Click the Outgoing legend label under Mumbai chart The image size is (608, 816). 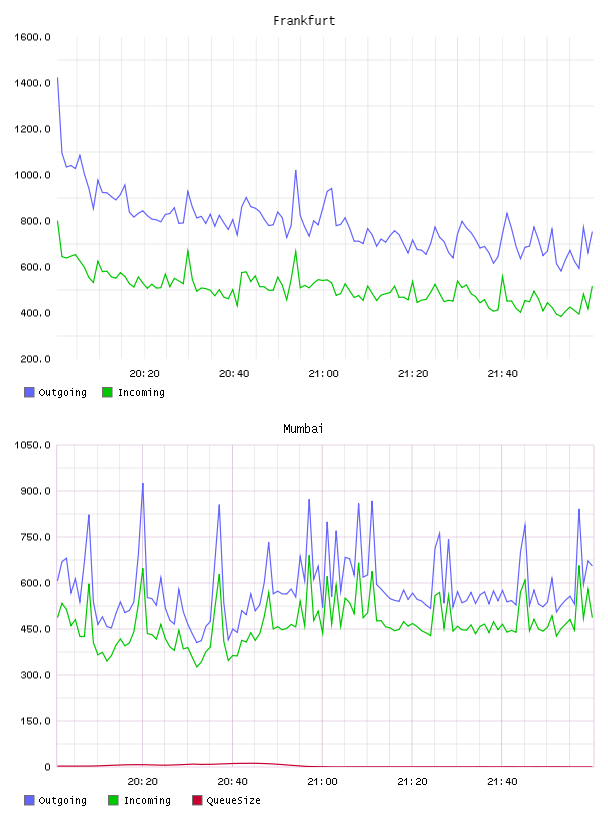click(62, 801)
